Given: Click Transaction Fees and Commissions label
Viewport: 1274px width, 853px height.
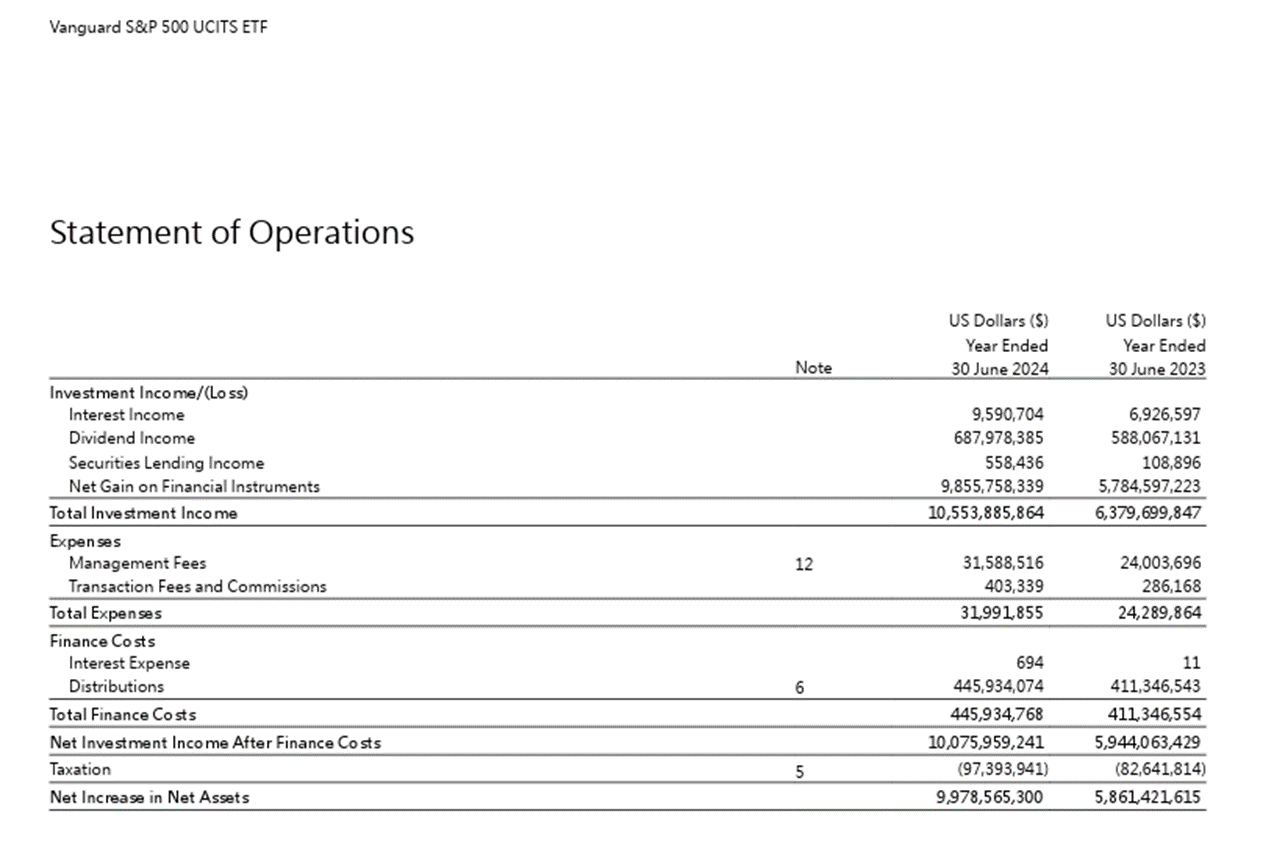Looking at the screenshot, I should click(x=197, y=587).
